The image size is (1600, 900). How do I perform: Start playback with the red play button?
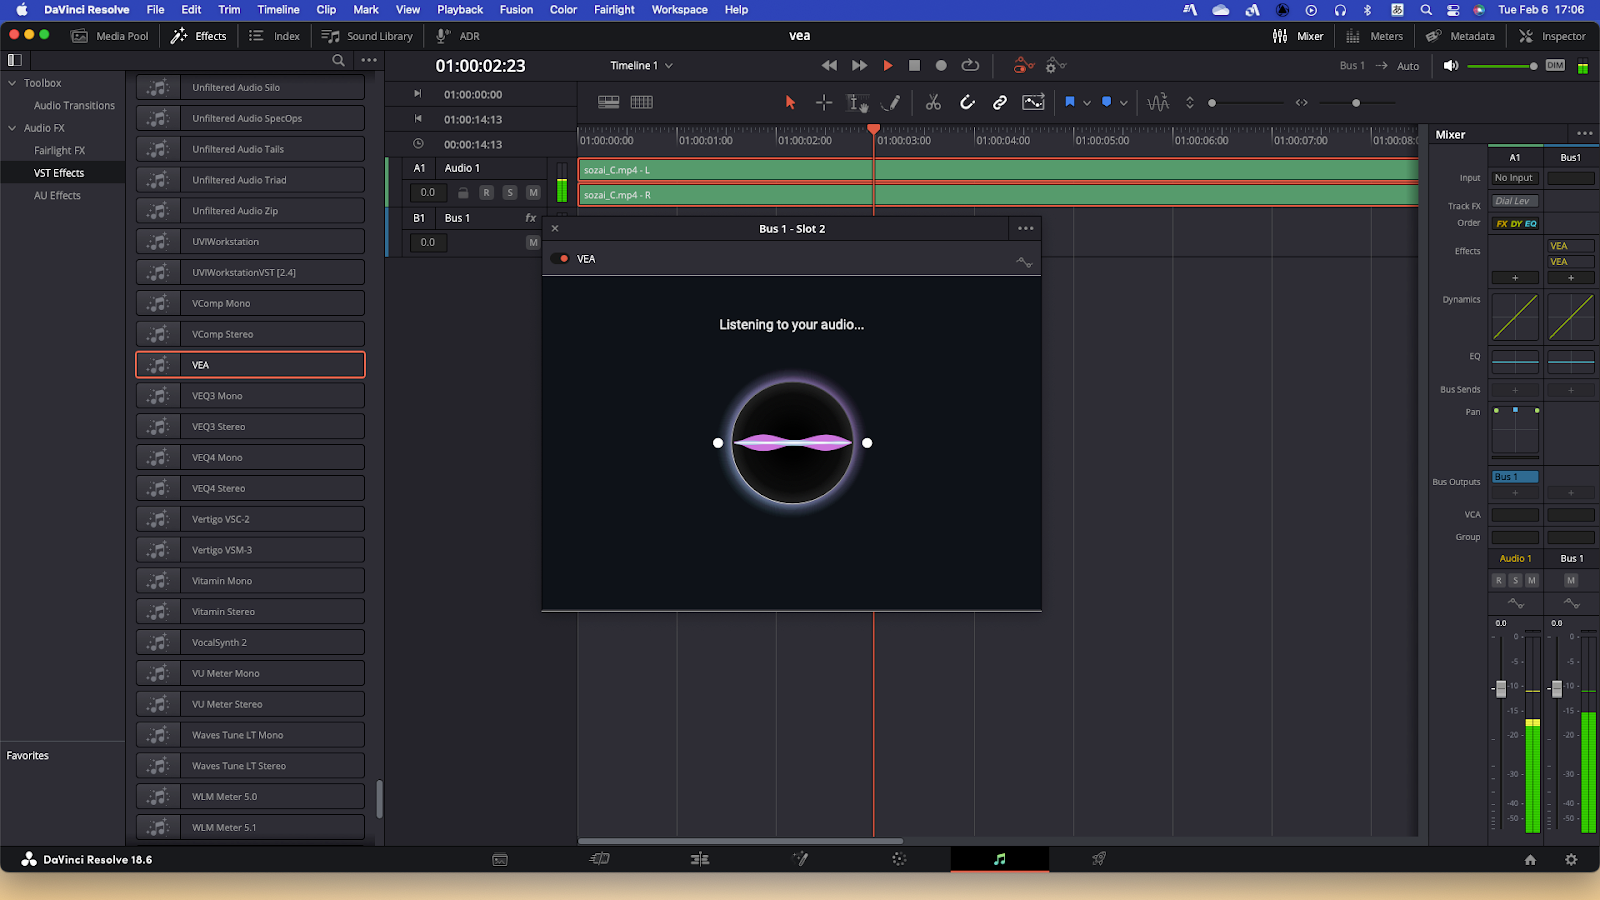[887, 65]
